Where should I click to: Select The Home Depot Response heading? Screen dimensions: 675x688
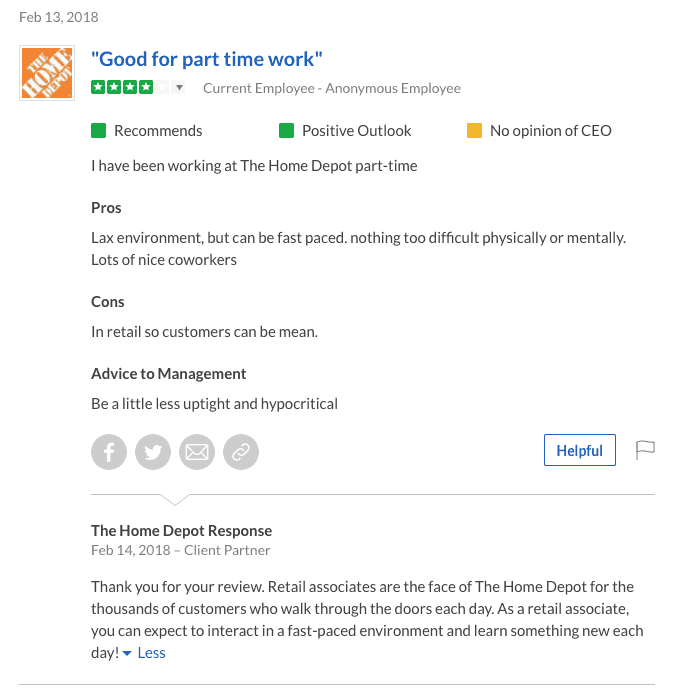181,530
